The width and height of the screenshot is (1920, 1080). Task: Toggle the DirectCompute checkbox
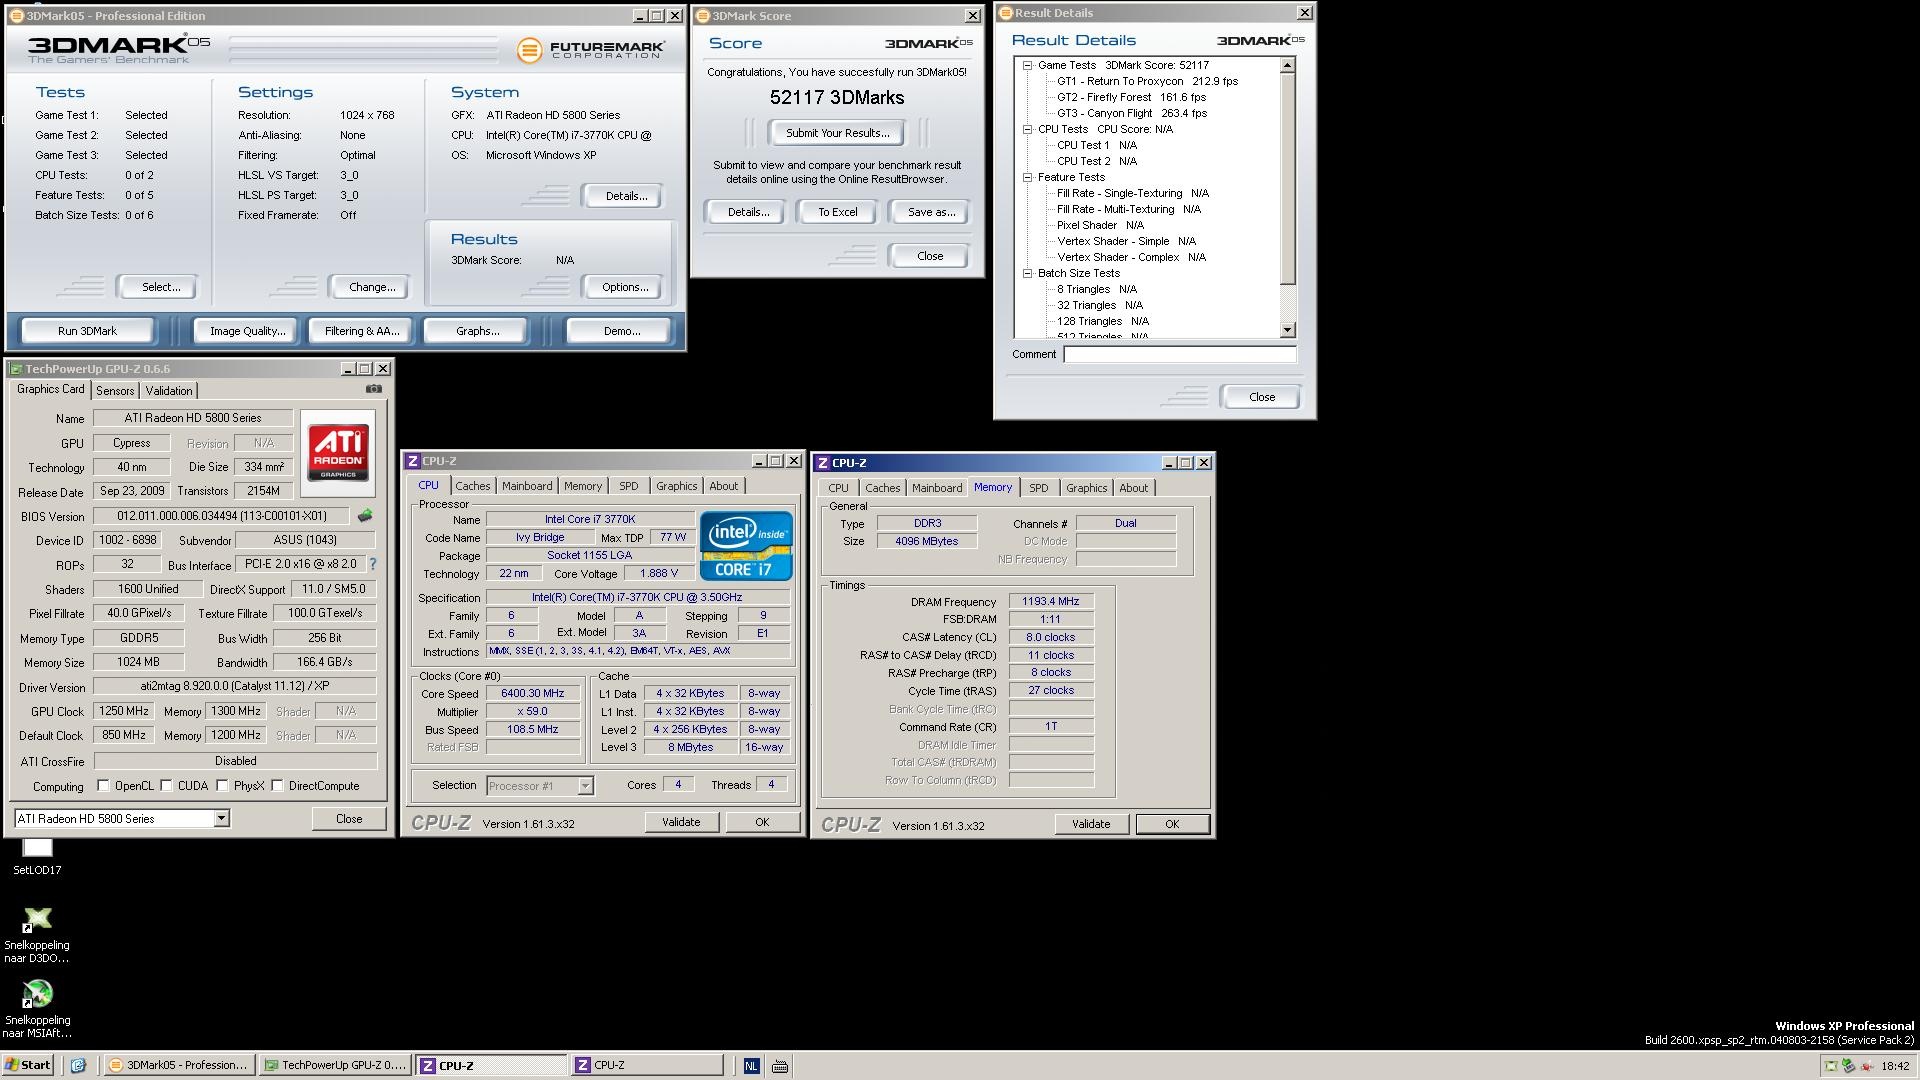(x=277, y=786)
